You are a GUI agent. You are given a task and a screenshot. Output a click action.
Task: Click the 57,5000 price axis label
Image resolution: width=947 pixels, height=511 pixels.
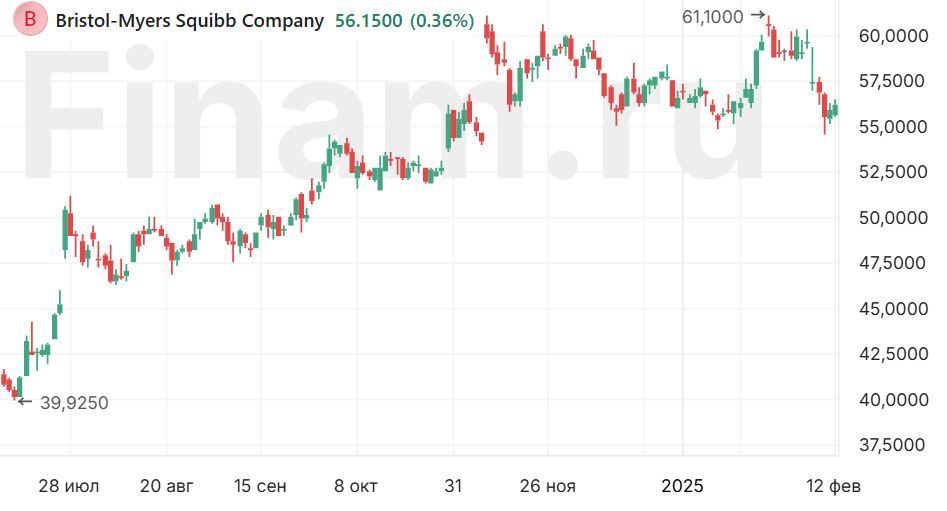[x=893, y=81]
